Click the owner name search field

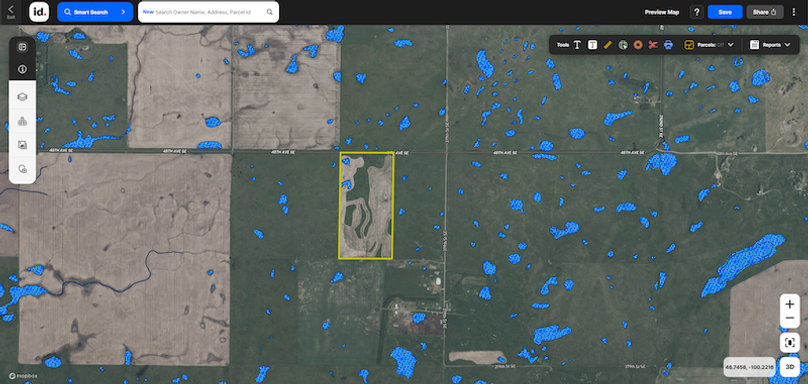coord(209,12)
